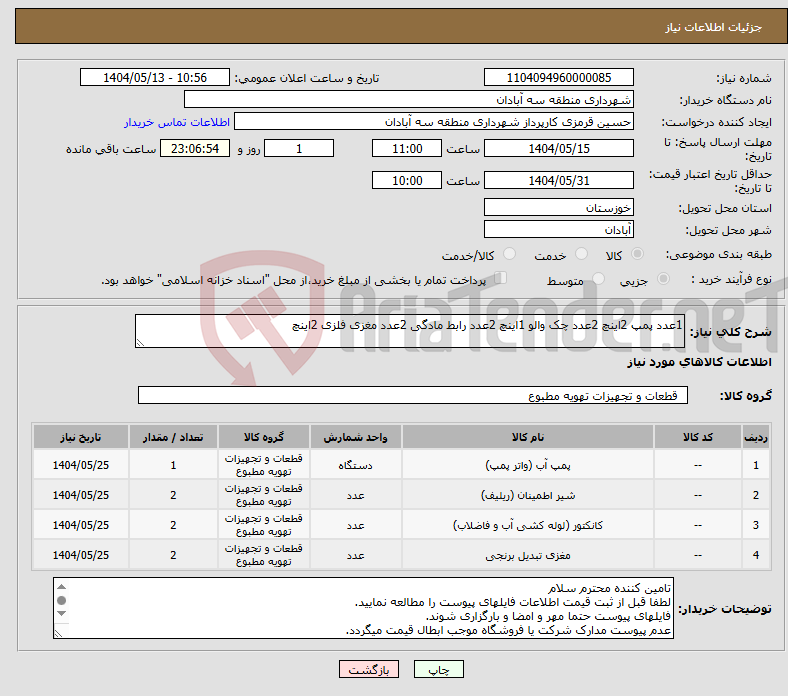
Task: Click the بازگشت (back) button
Action: [368, 669]
